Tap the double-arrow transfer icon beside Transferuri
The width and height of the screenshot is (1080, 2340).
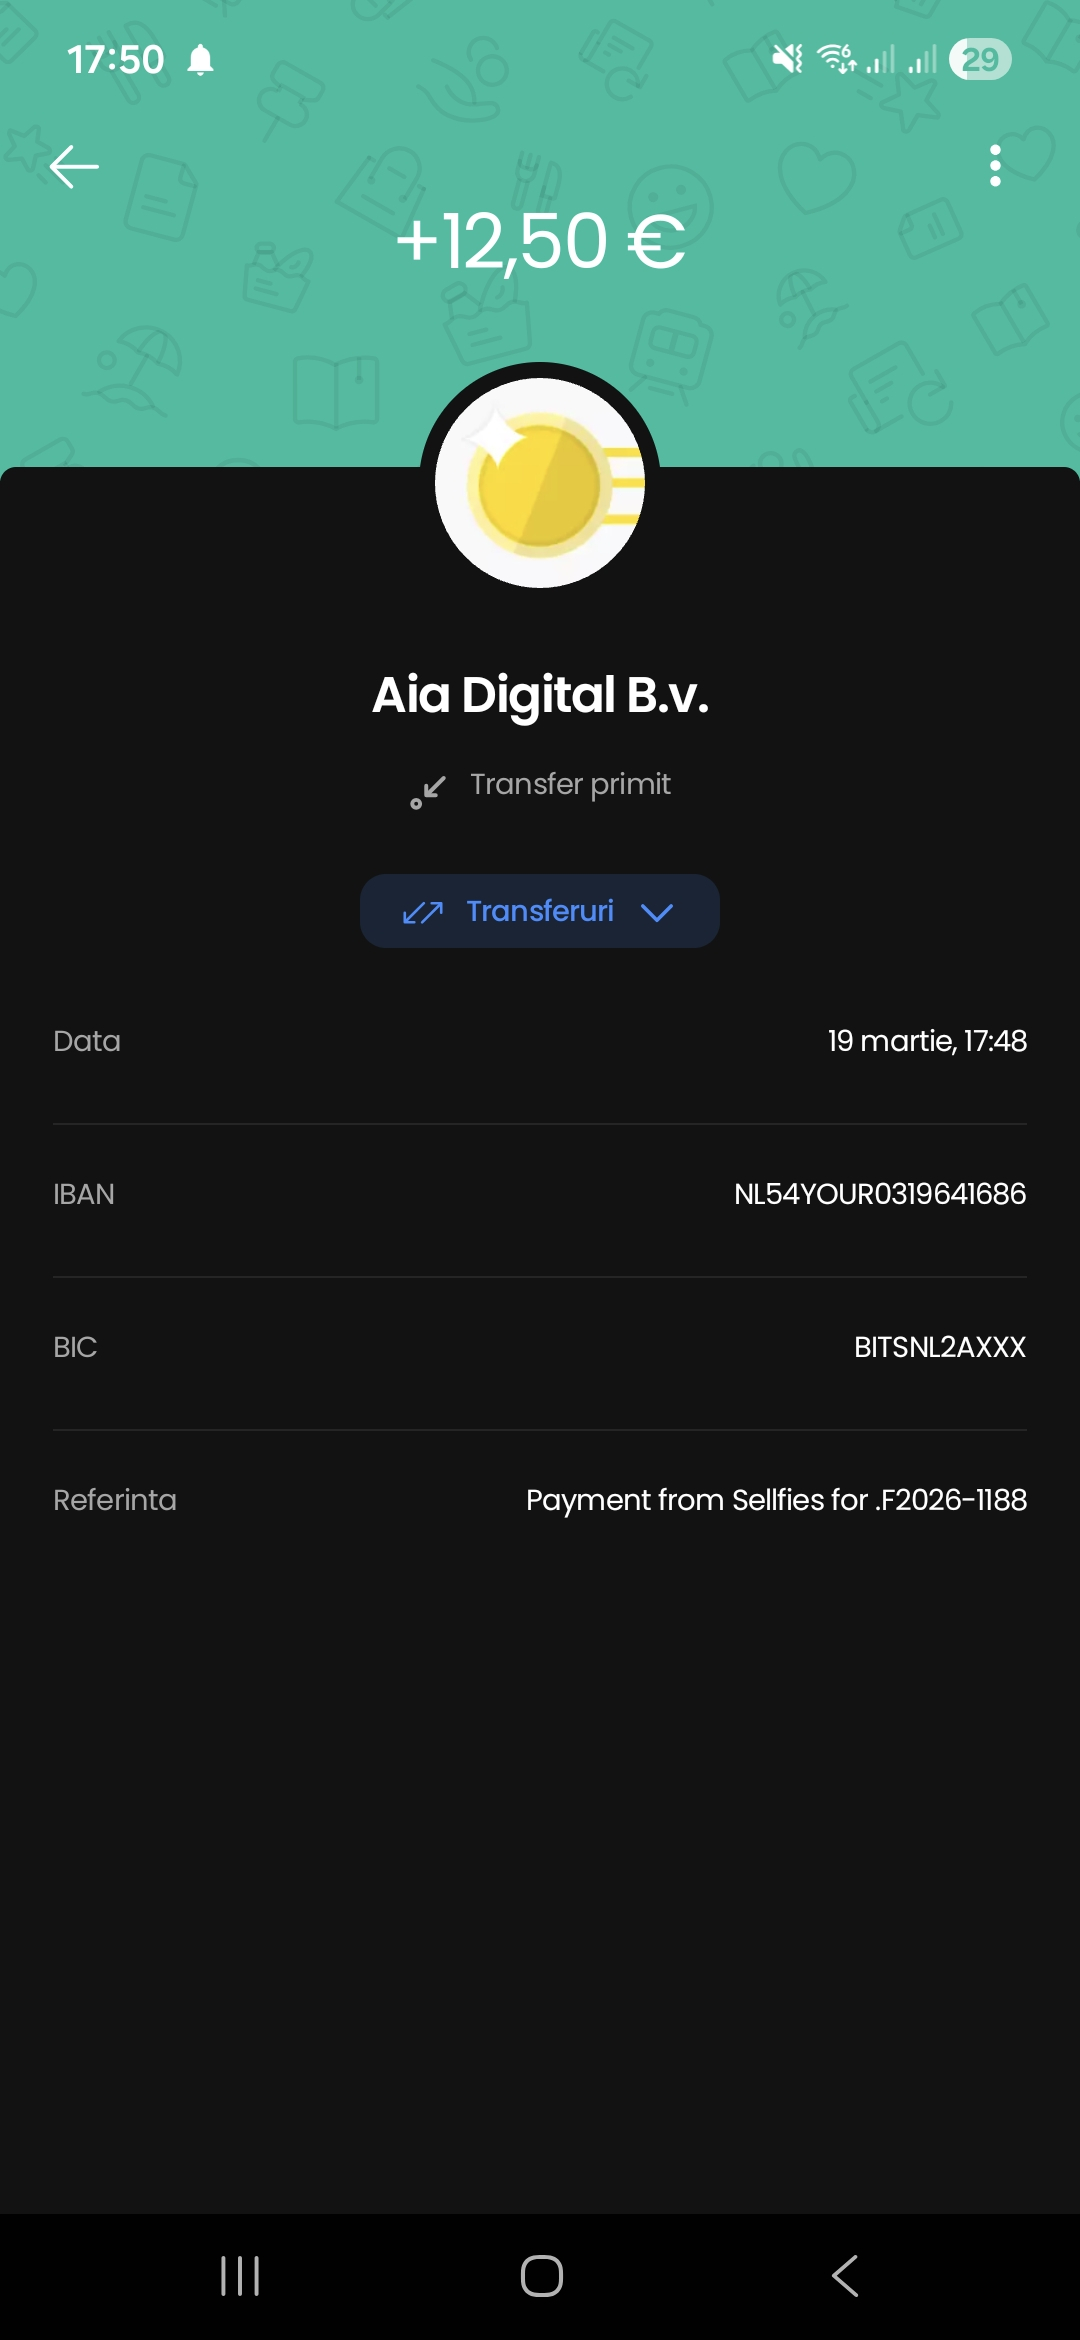tap(422, 912)
